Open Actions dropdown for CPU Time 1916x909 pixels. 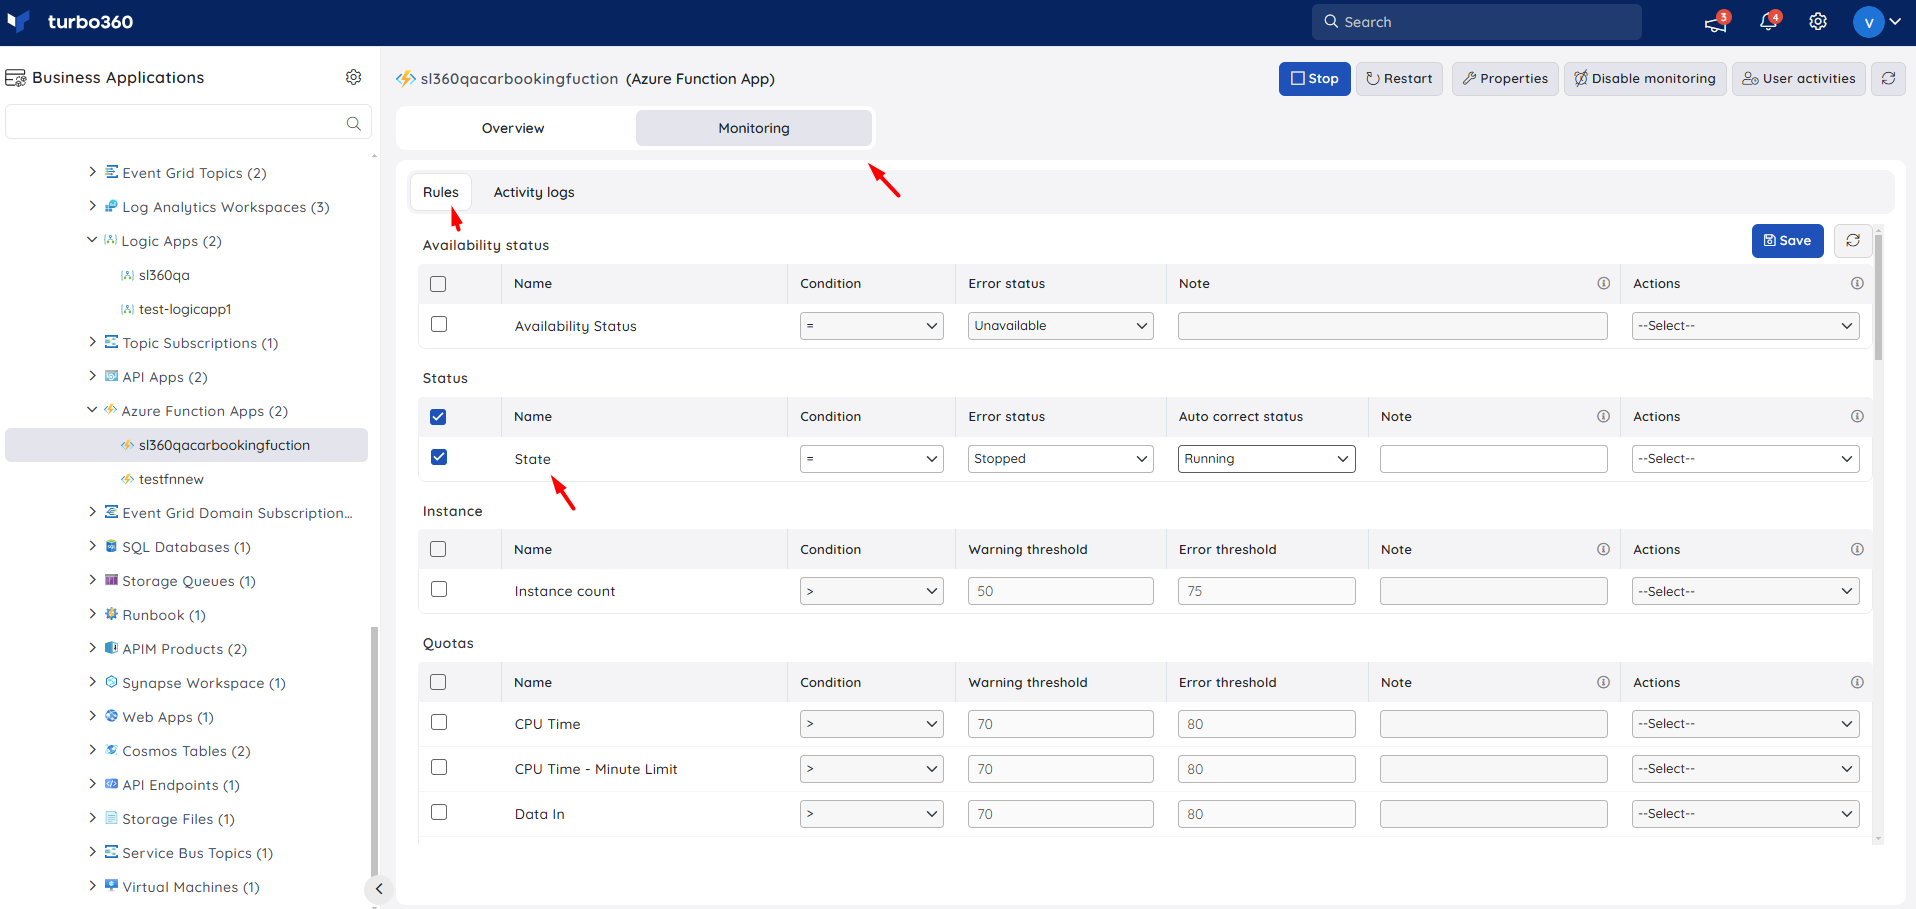click(1745, 724)
